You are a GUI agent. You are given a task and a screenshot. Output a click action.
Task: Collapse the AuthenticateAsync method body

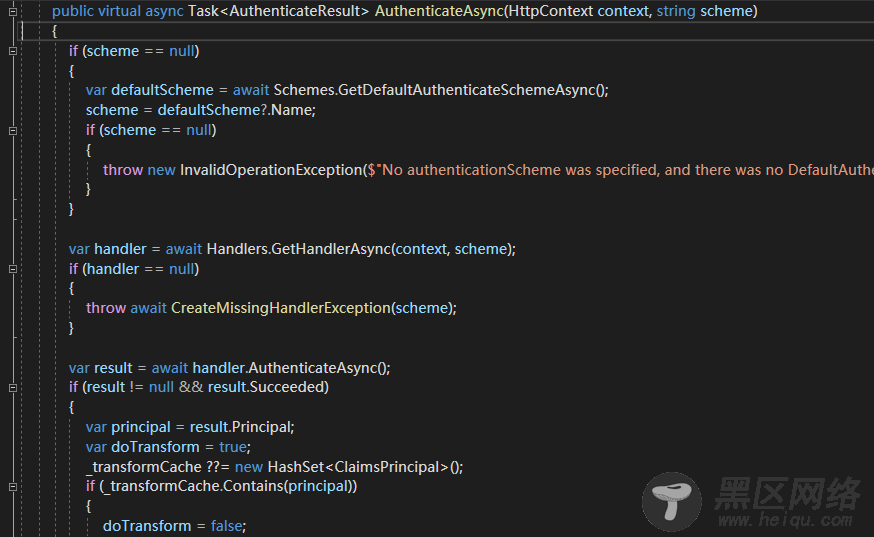(13, 11)
